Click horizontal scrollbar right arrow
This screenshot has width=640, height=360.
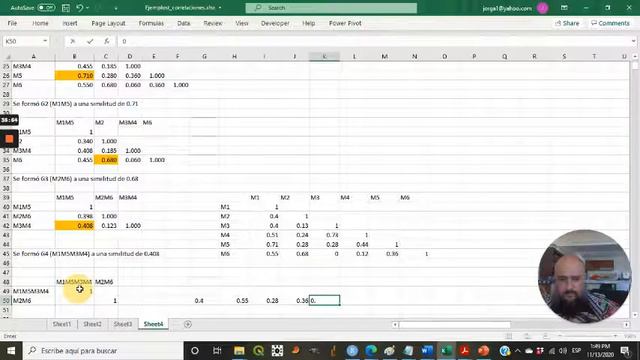tap(626, 324)
